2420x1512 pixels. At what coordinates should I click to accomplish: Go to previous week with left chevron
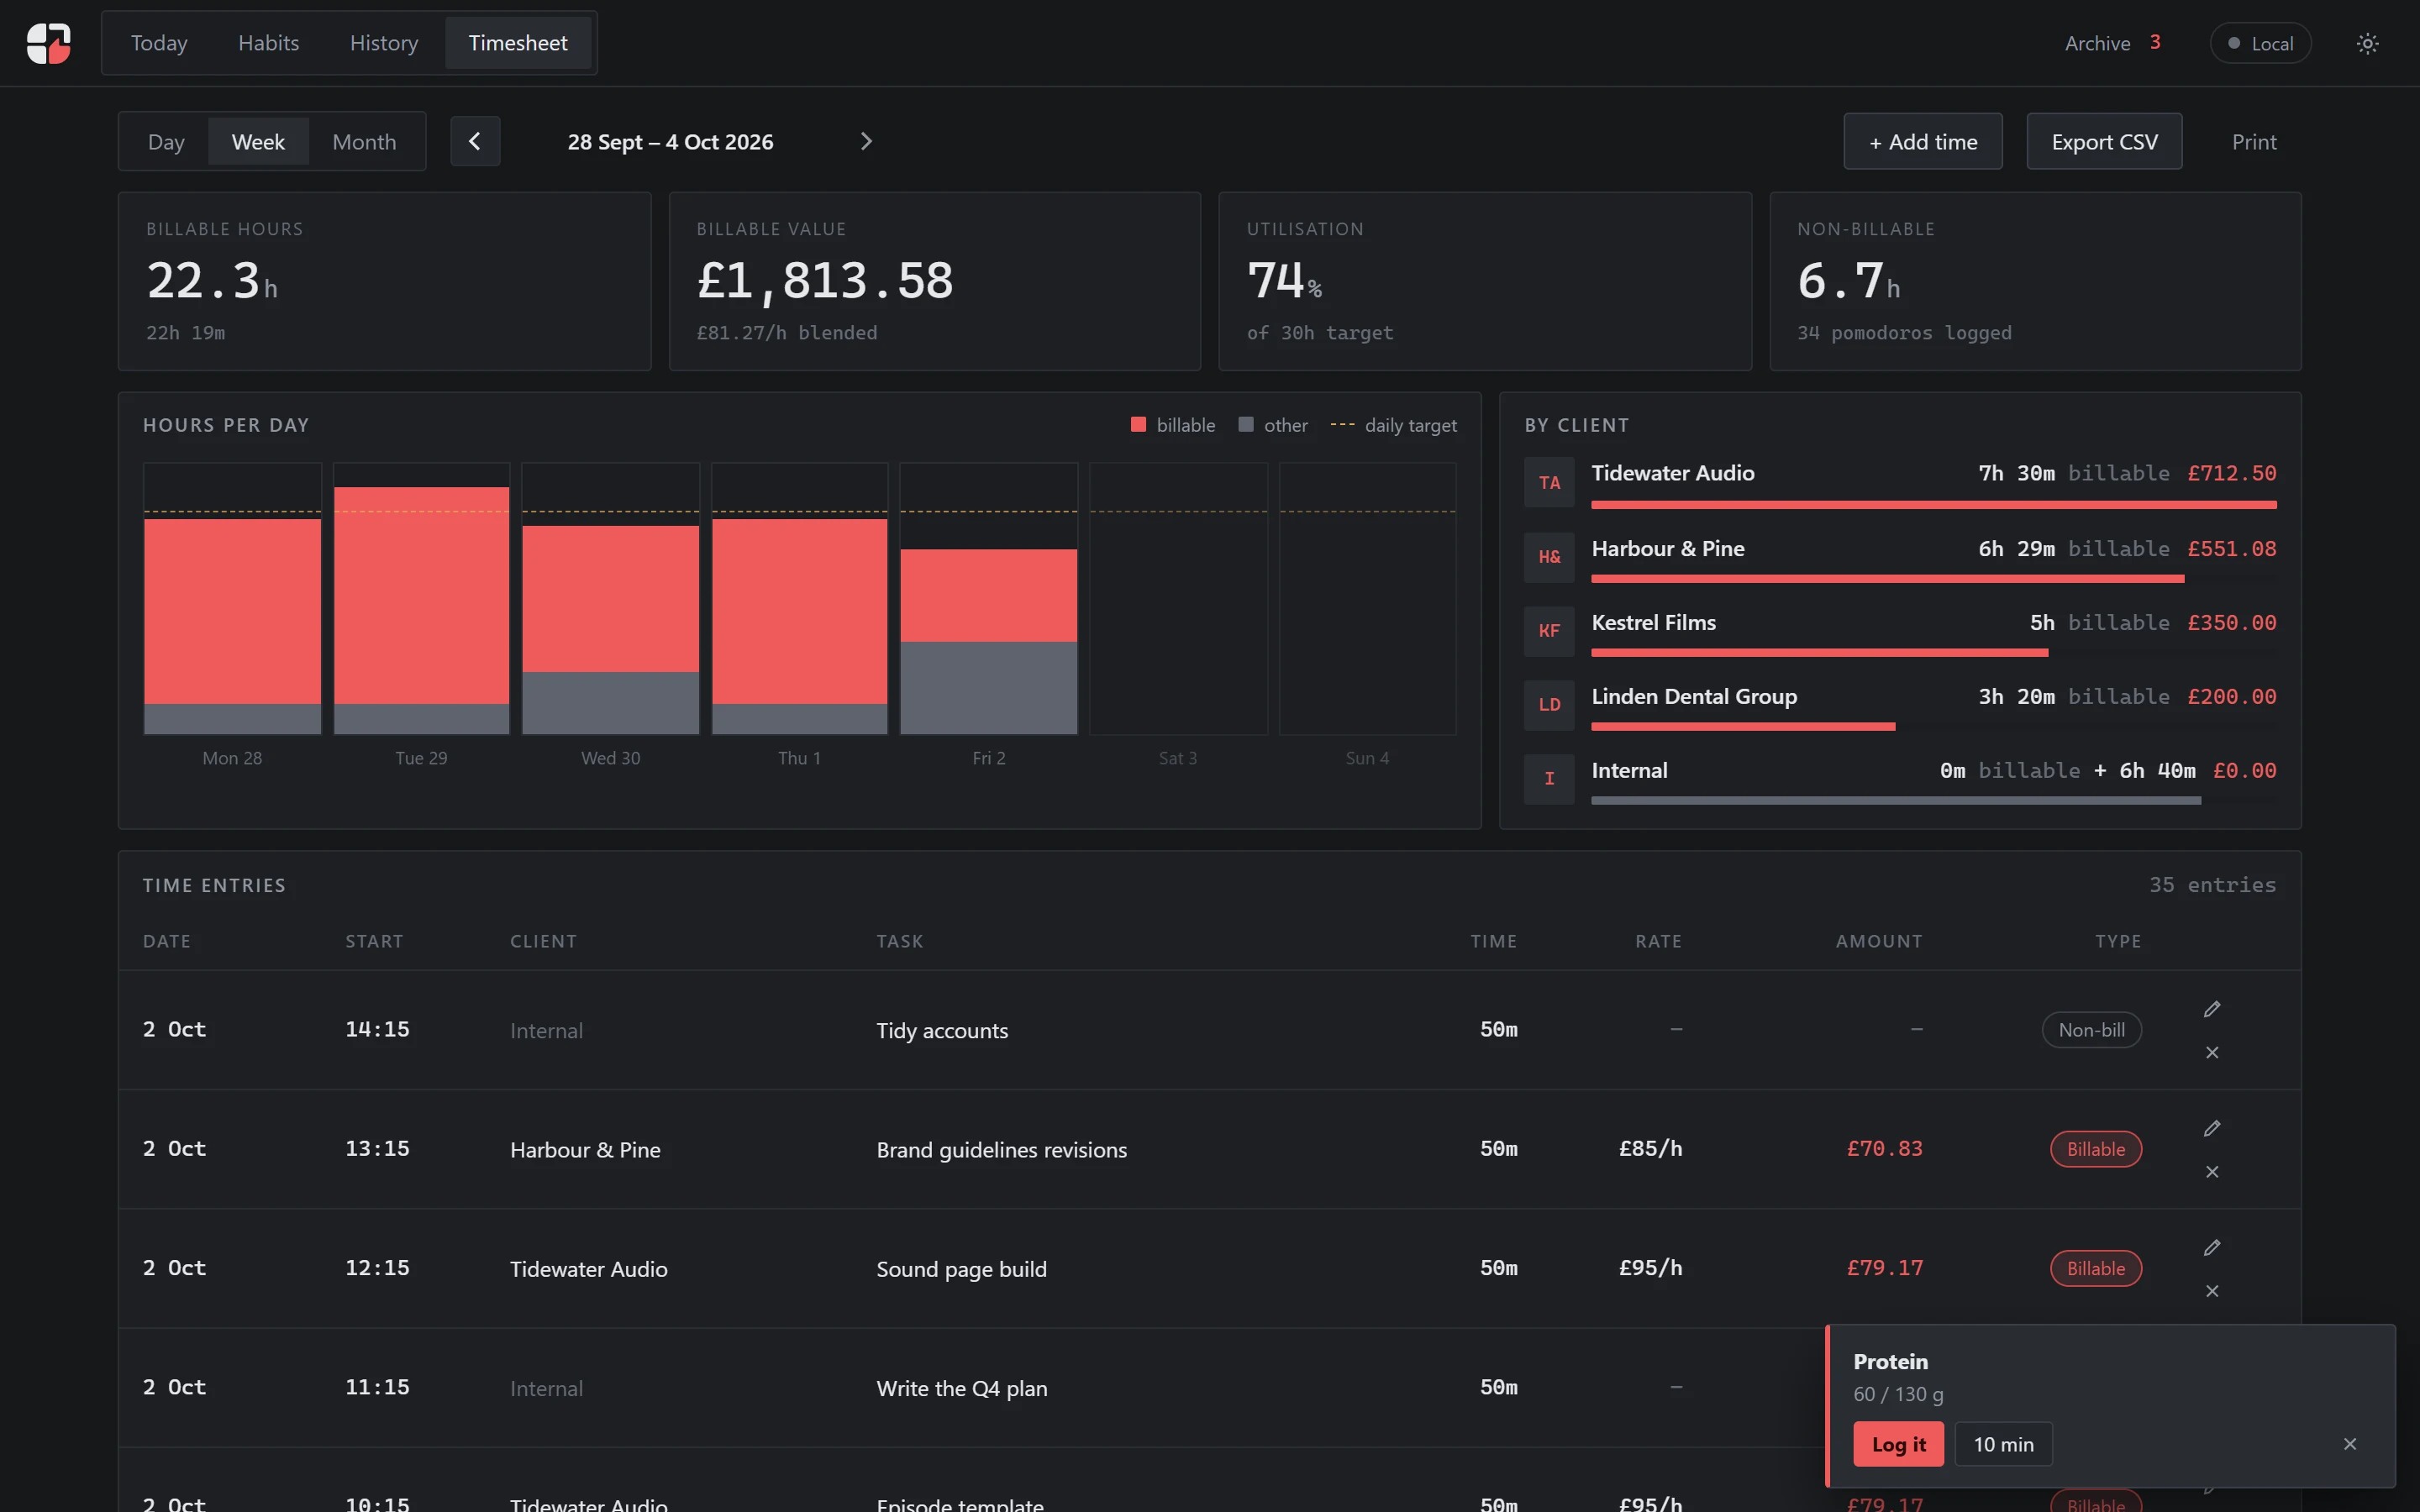coord(475,141)
